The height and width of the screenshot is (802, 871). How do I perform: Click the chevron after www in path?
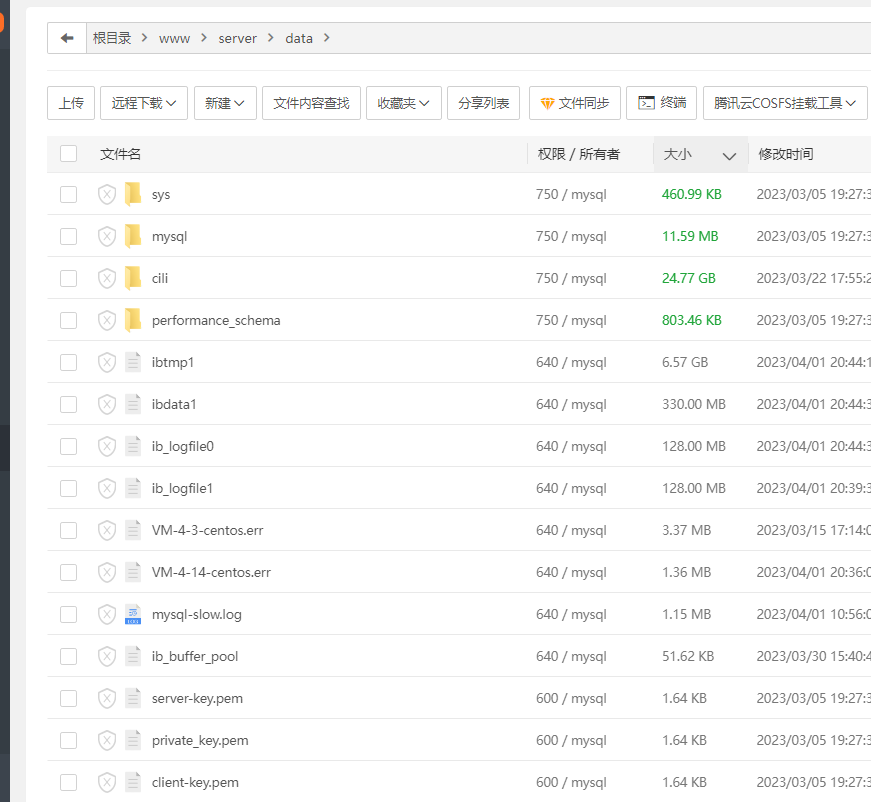pos(204,37)
